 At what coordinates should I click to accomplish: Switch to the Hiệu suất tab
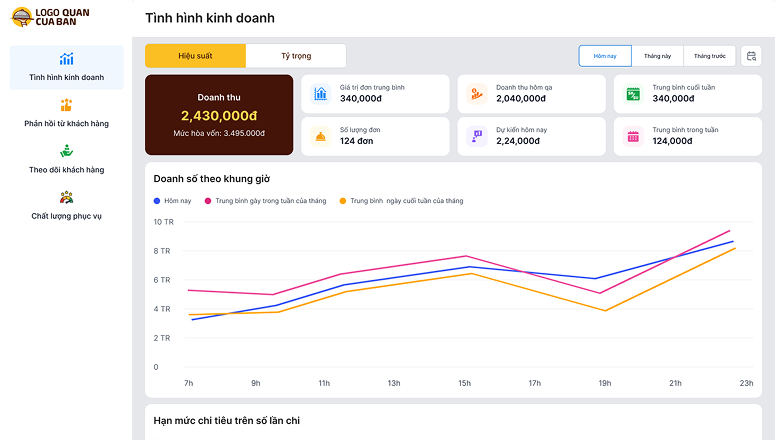(195, 56)
